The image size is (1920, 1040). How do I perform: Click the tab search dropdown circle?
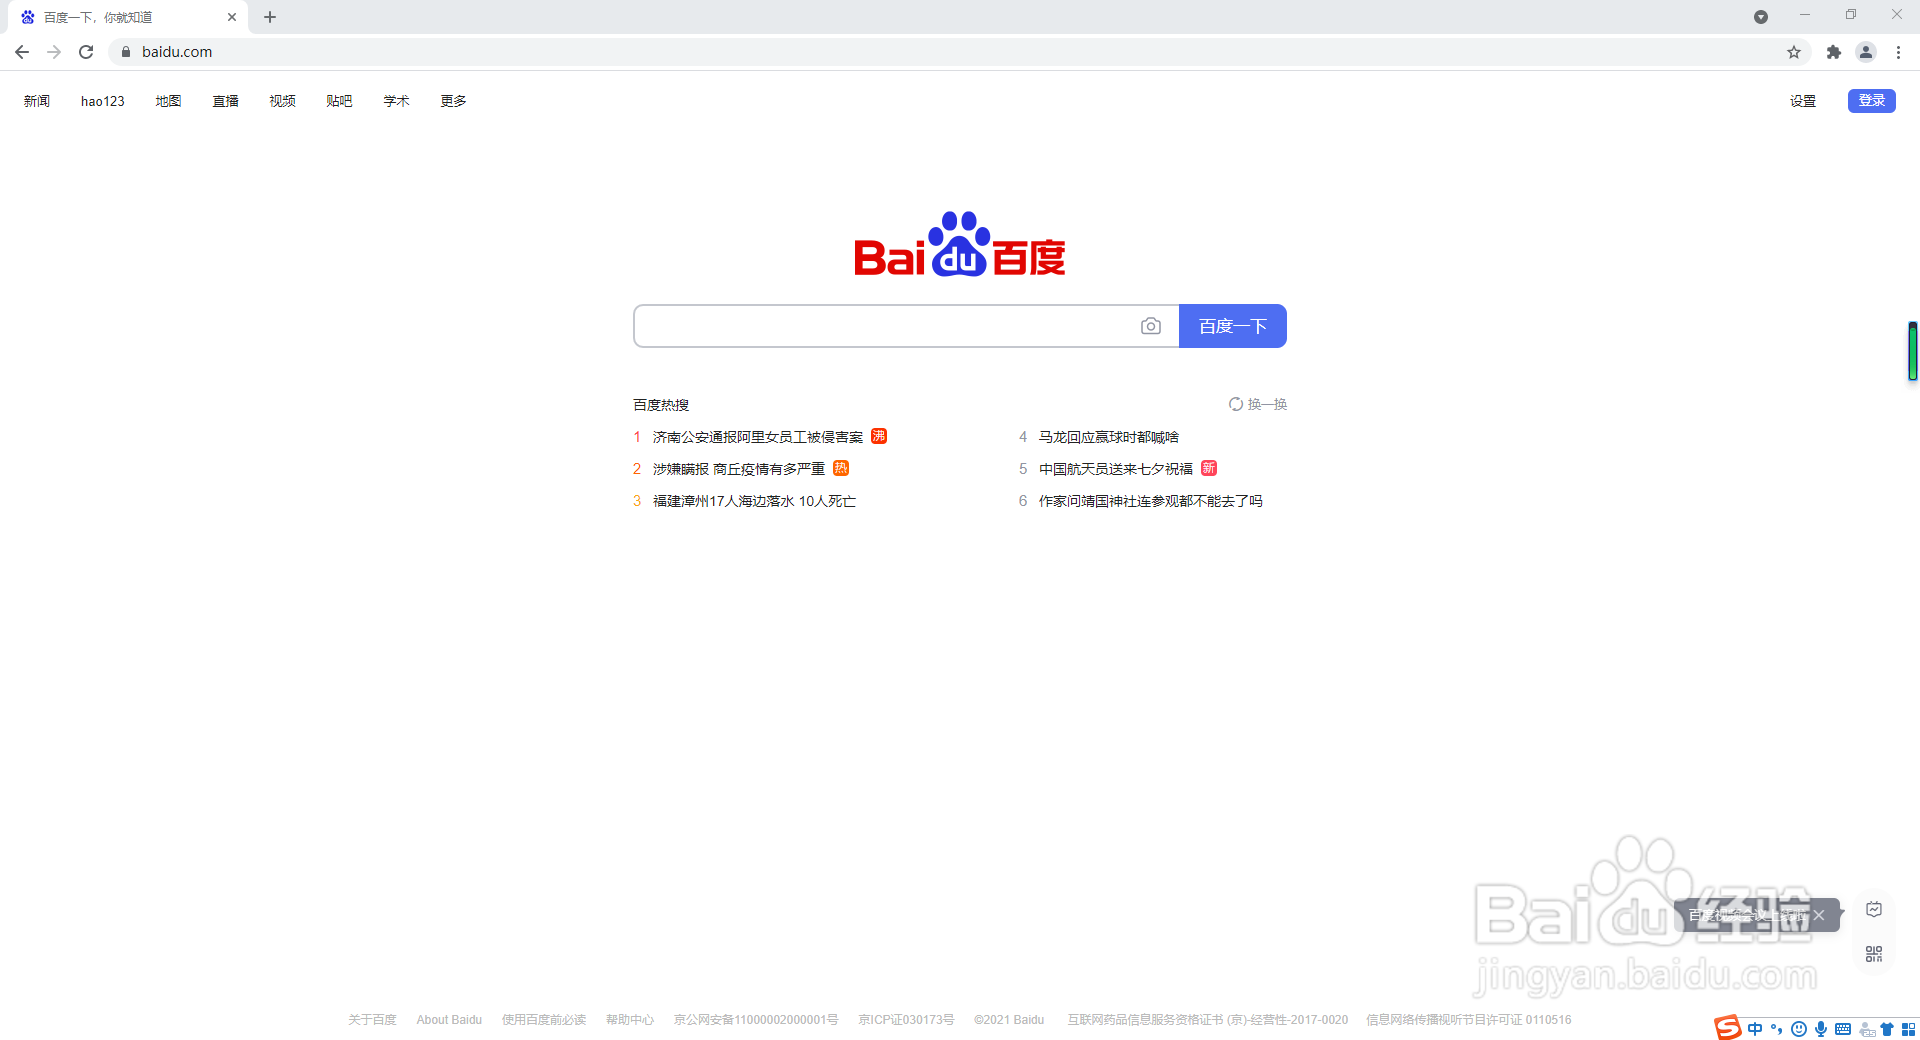pos(1761,17)
